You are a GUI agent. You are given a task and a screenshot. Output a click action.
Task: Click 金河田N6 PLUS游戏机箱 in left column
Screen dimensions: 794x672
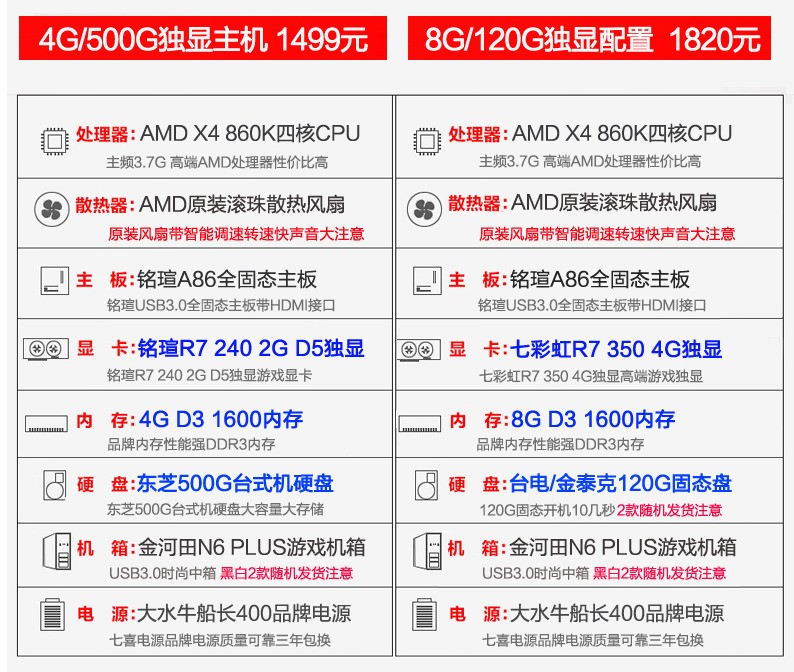coord(252,547)
